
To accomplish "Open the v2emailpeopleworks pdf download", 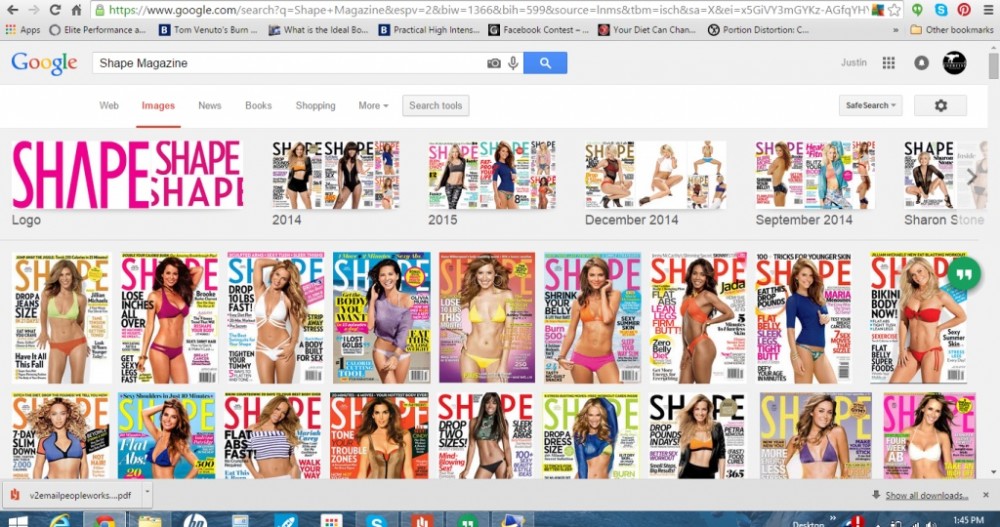I will [x=71, y=495].
